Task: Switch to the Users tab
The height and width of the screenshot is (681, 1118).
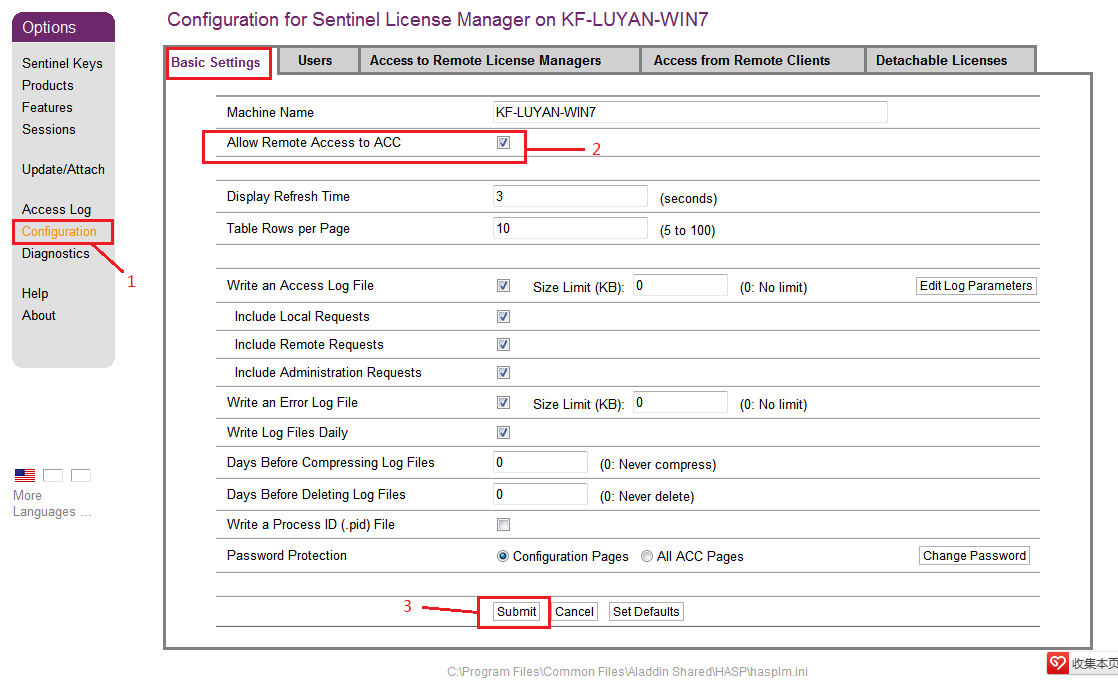Action: [315, 61]
